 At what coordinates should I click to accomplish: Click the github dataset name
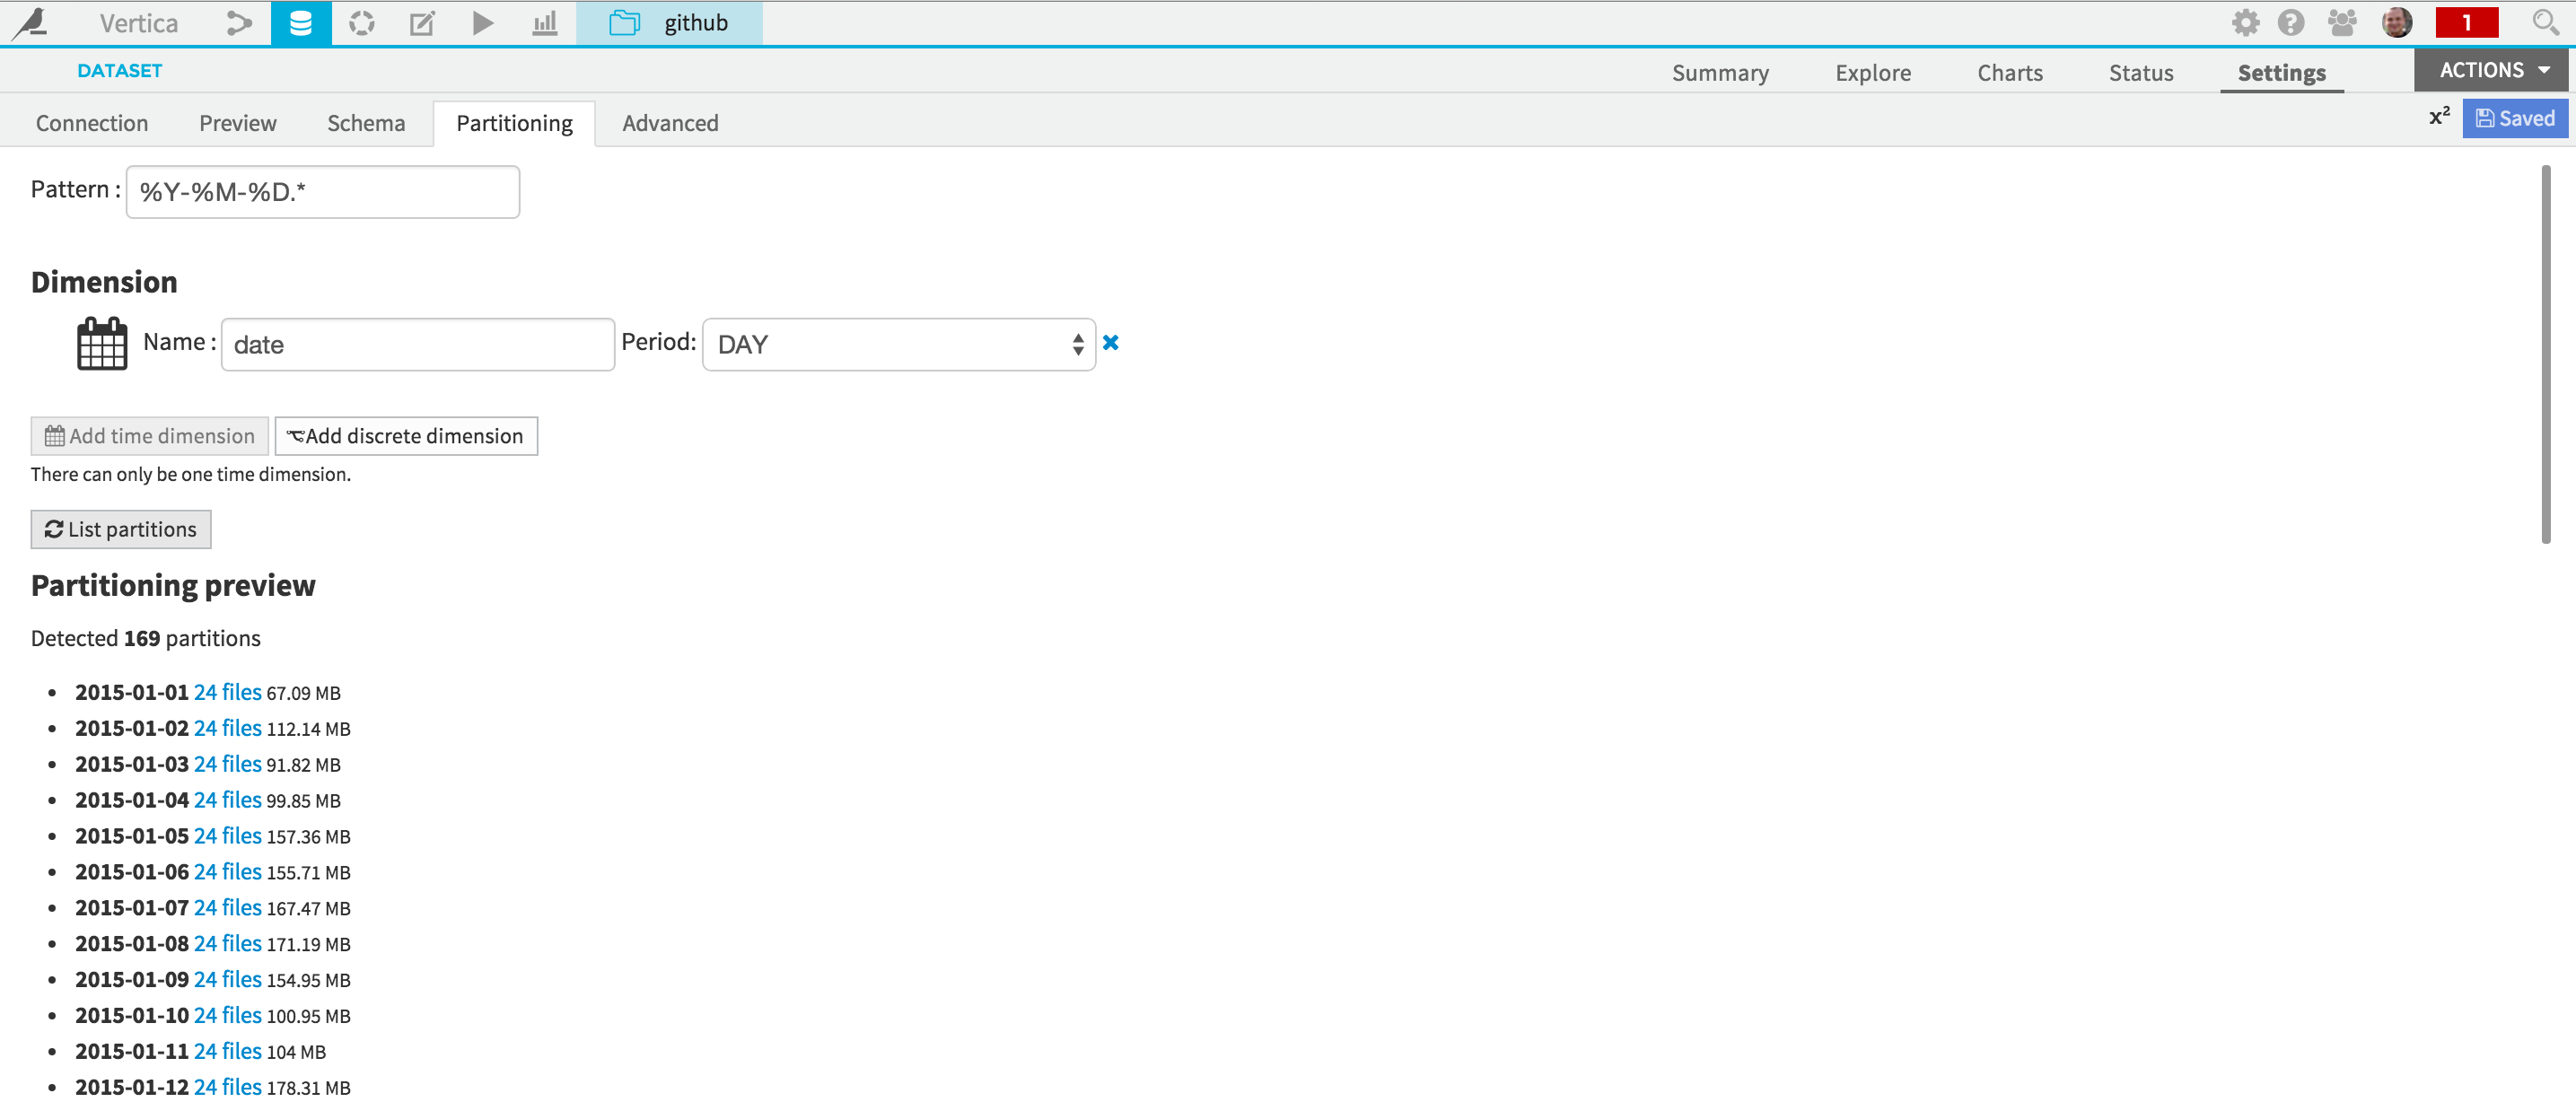pos(696,22)
